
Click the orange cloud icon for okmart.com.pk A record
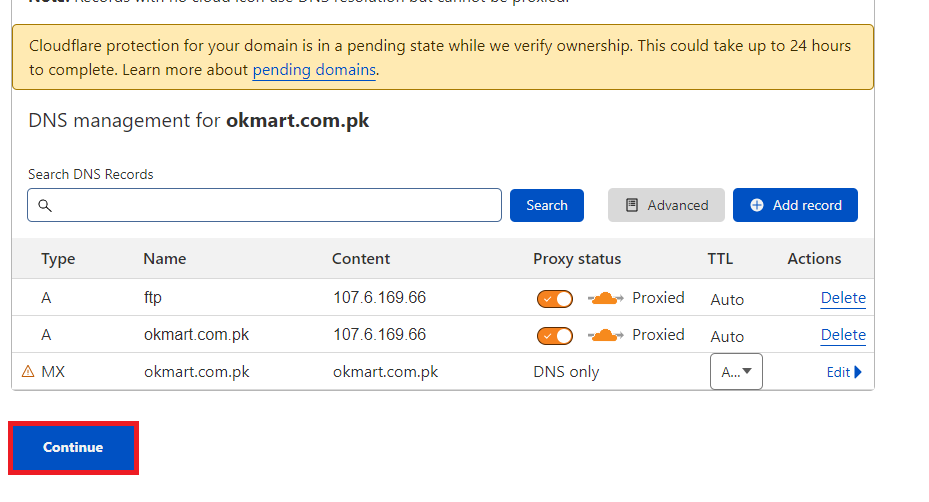click(x=605, y=335)
